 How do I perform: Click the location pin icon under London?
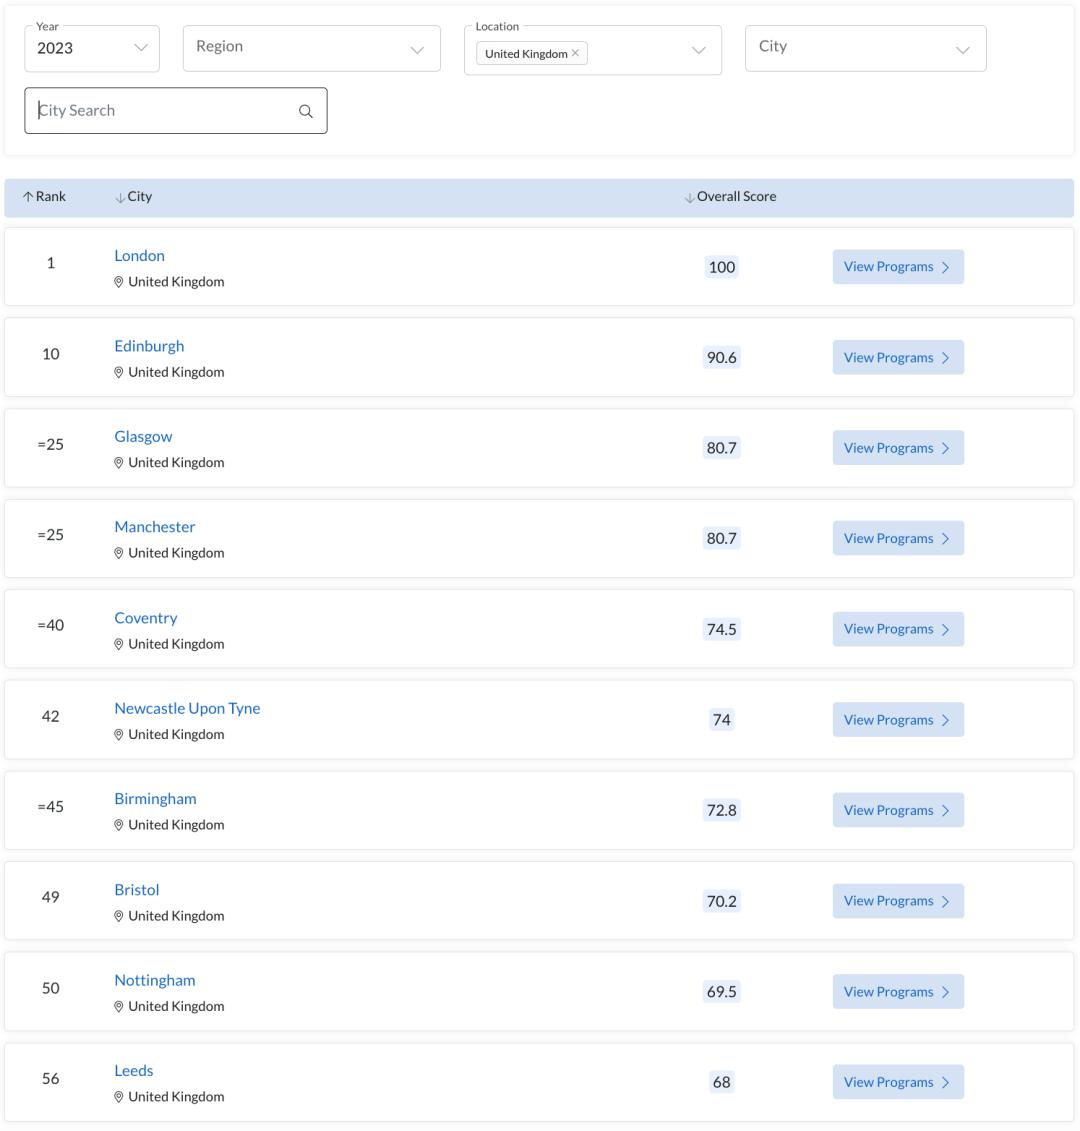pyautogui.click(x=119, y=282)
